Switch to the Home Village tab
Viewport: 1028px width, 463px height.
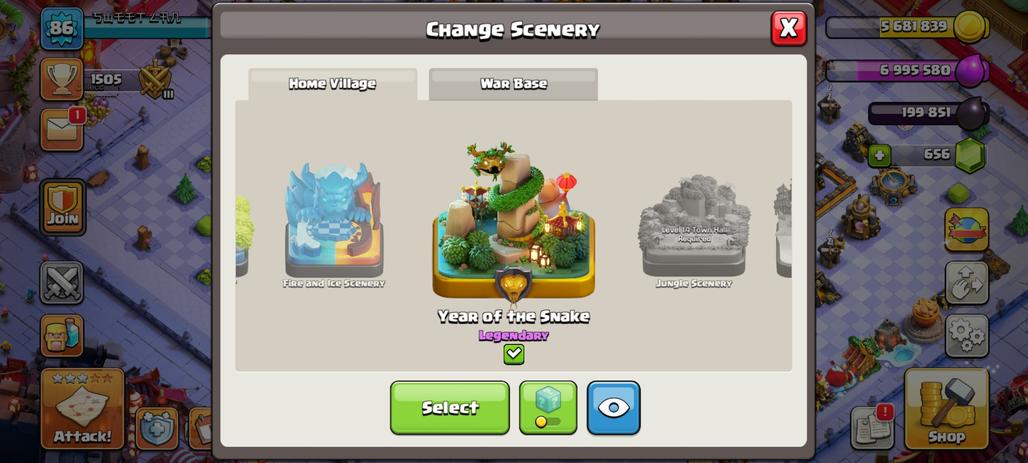(332, 84)
